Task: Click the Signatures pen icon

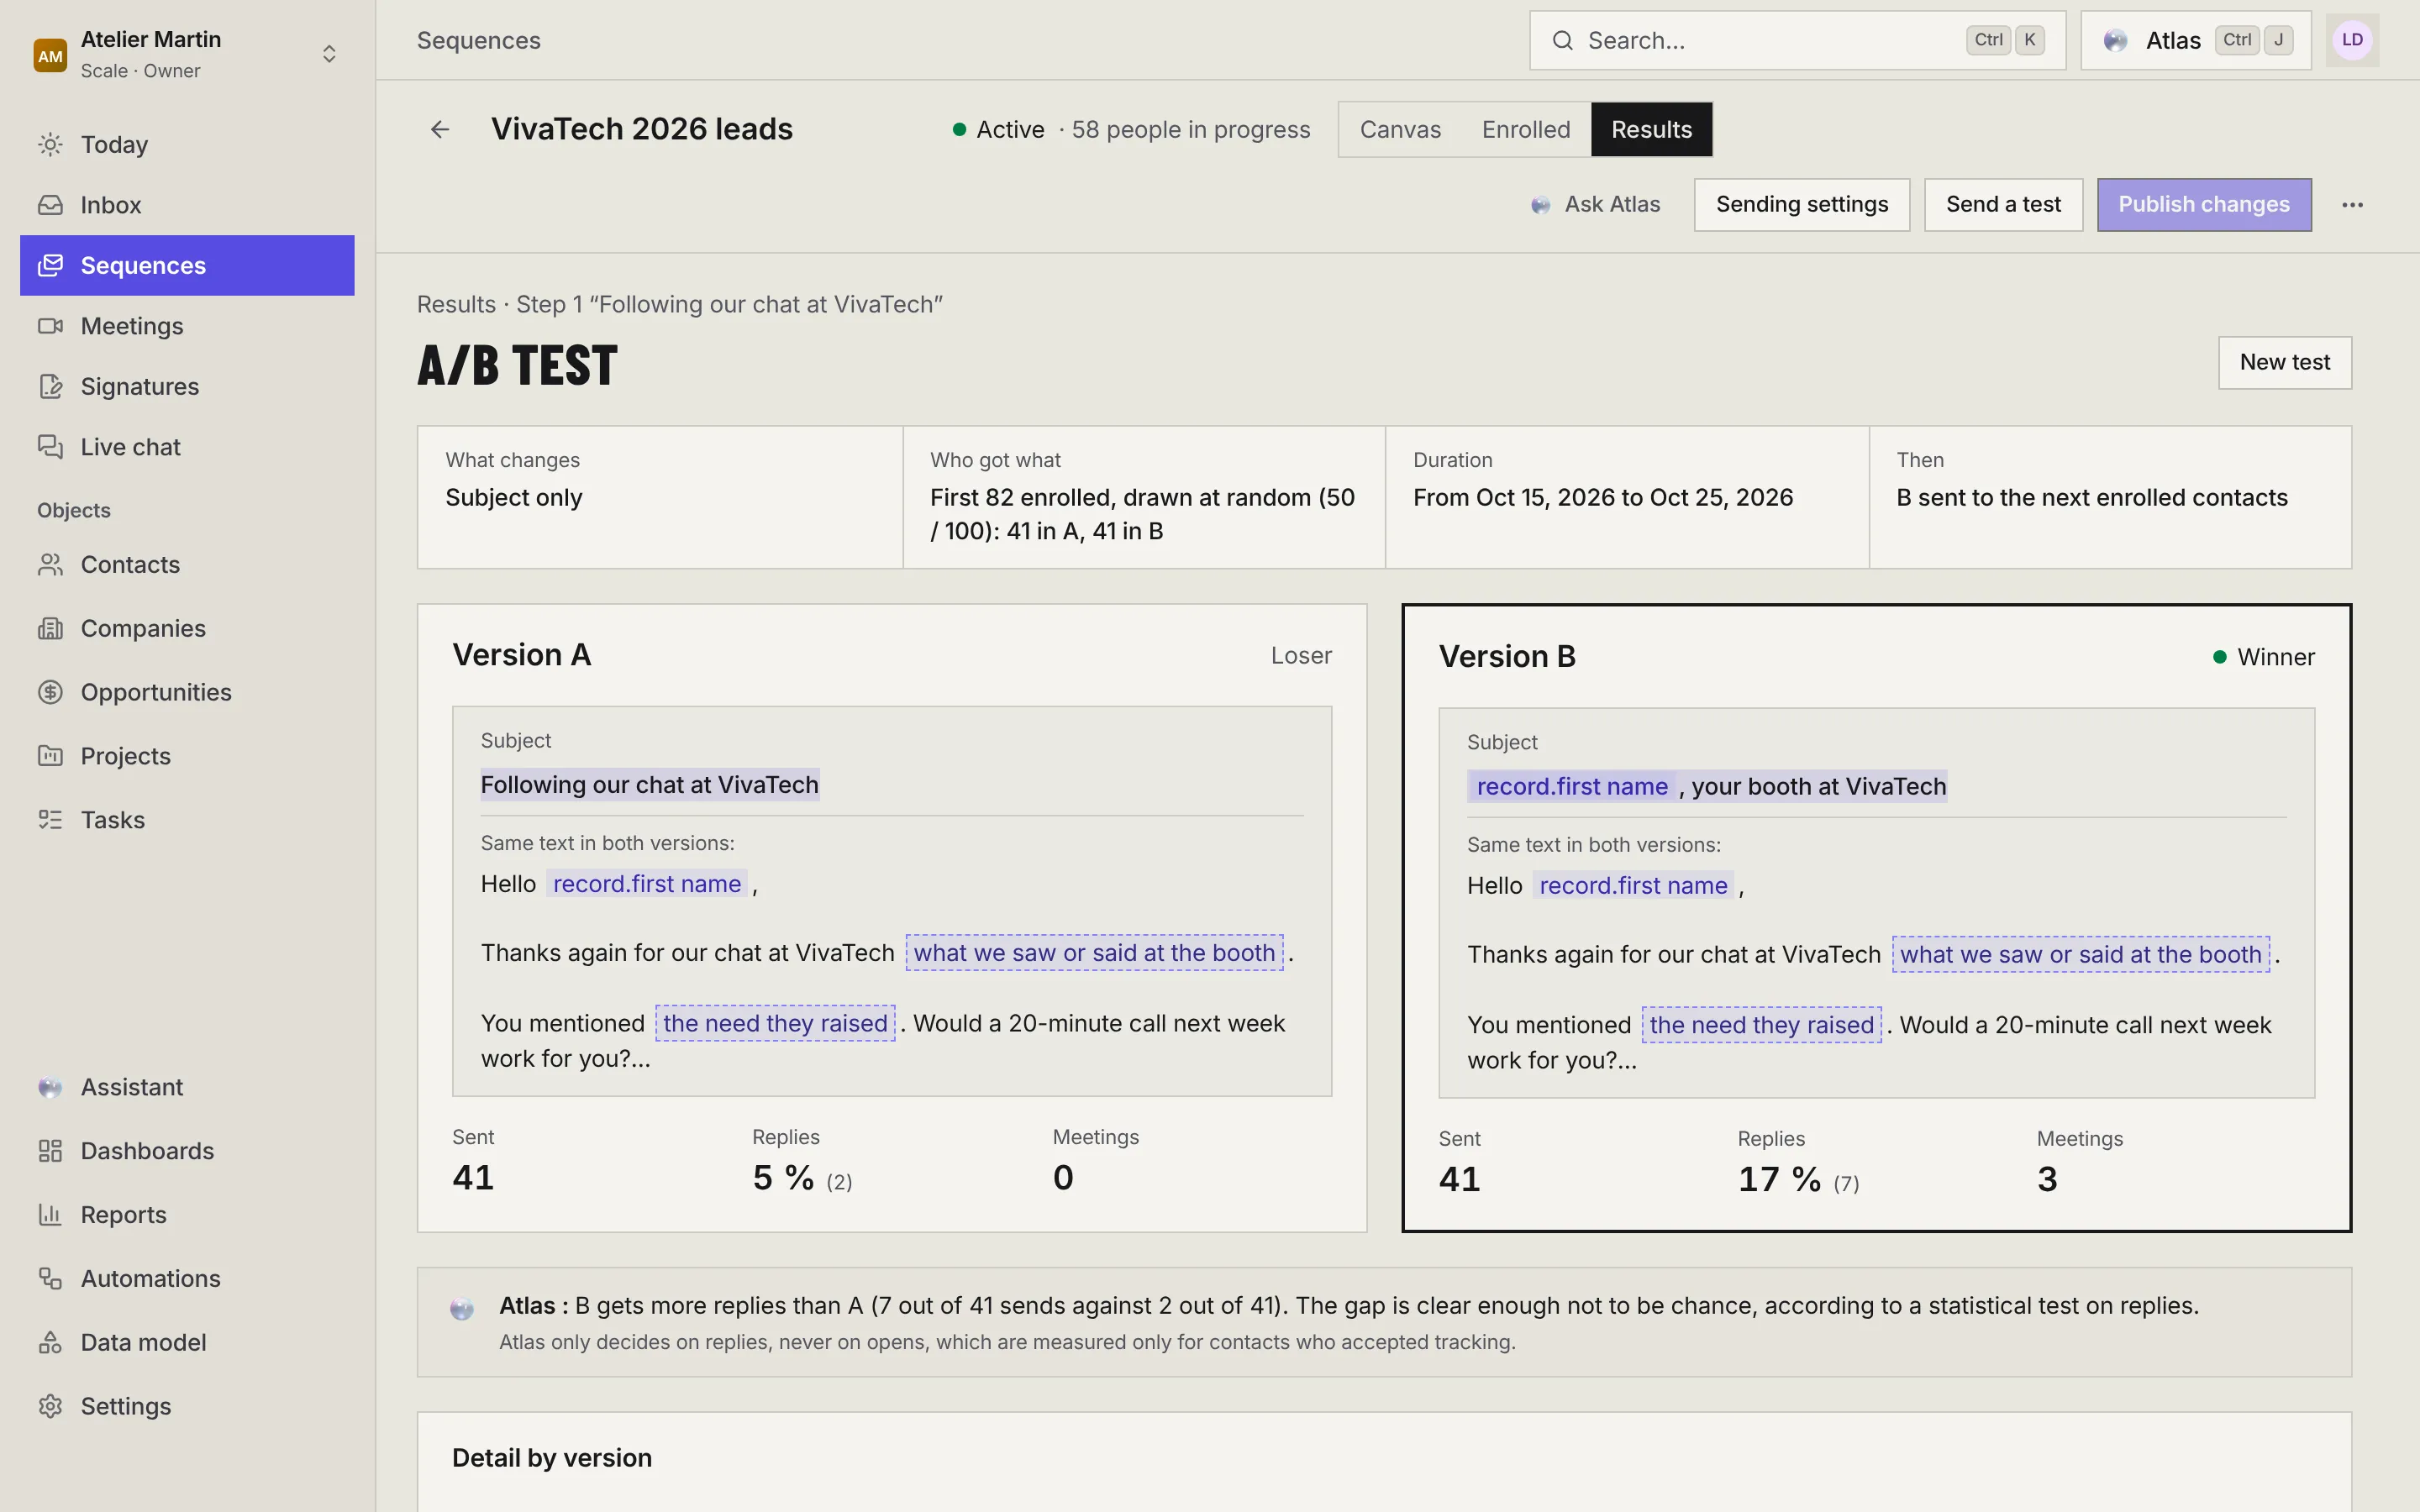Action: 50,387
